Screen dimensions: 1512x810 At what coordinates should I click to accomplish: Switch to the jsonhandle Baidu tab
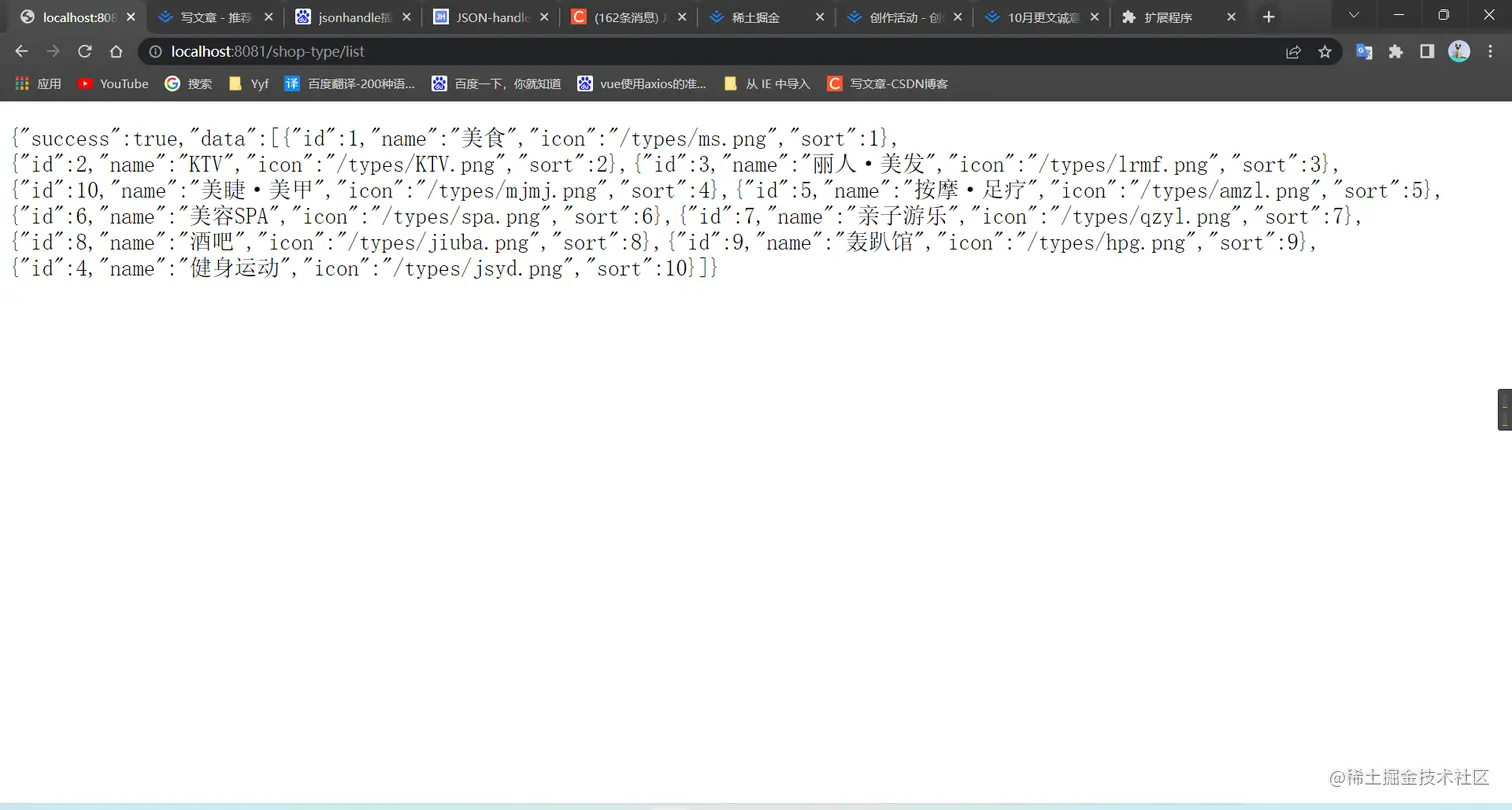point(352,17)
